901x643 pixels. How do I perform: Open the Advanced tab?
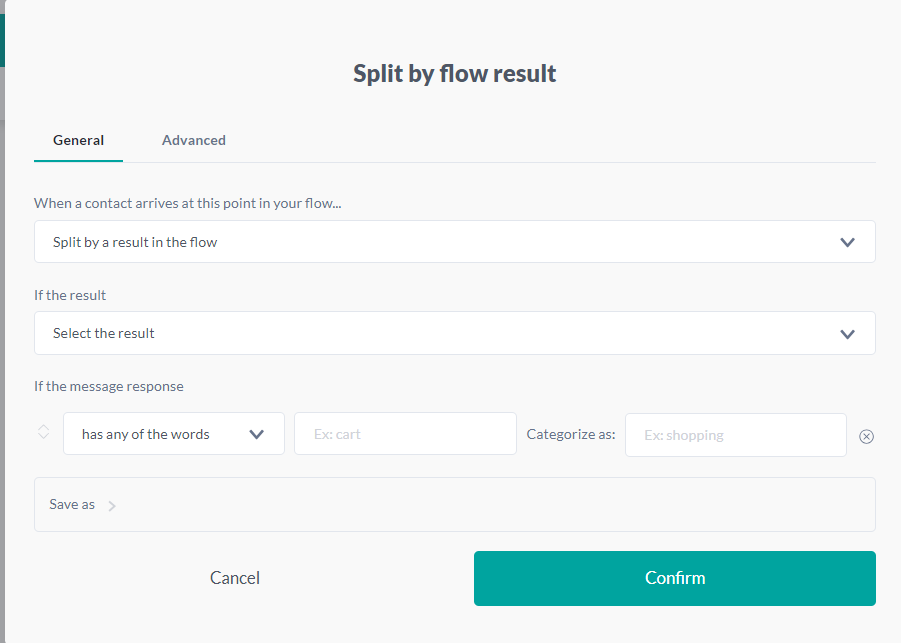[194, 141]
